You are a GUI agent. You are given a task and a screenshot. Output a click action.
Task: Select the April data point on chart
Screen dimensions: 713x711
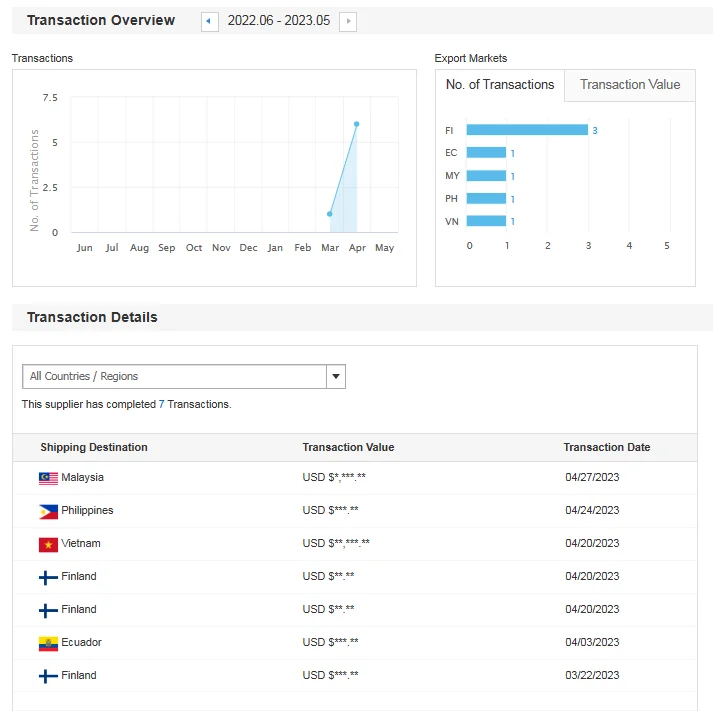click(356, 124)
